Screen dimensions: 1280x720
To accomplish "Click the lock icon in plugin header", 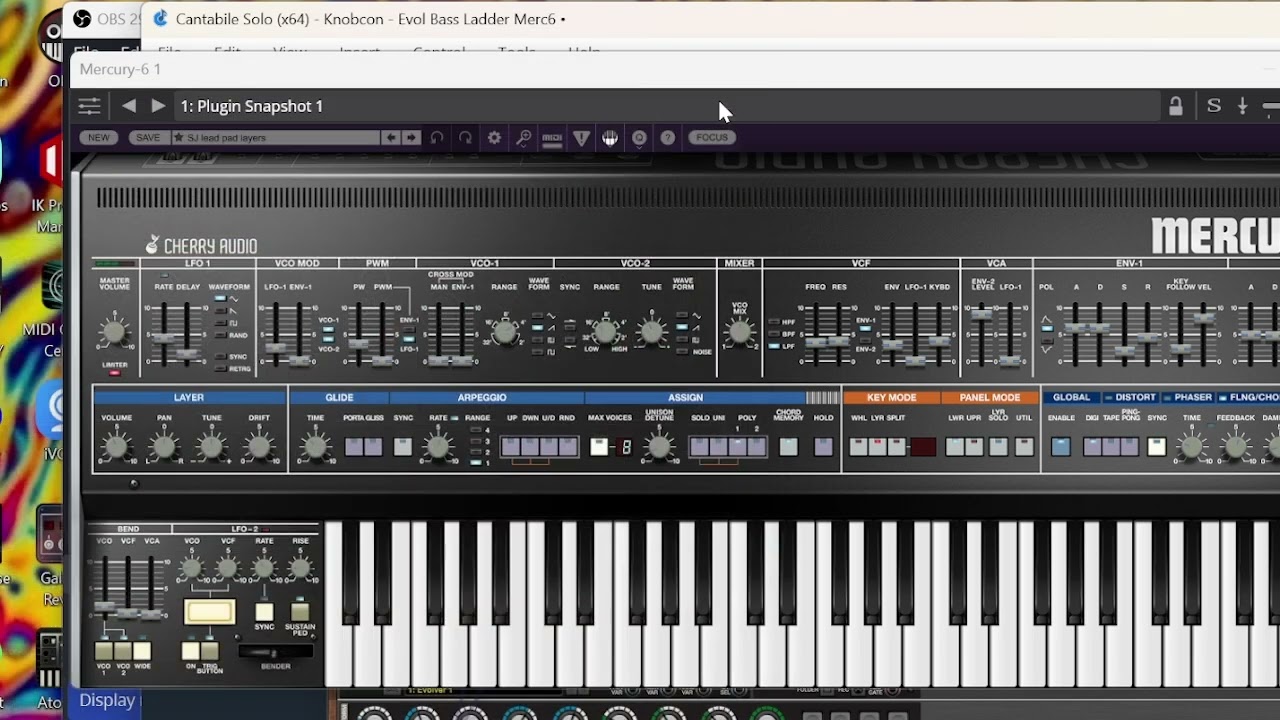I will pyautogui.click(x=1176, y=106).
